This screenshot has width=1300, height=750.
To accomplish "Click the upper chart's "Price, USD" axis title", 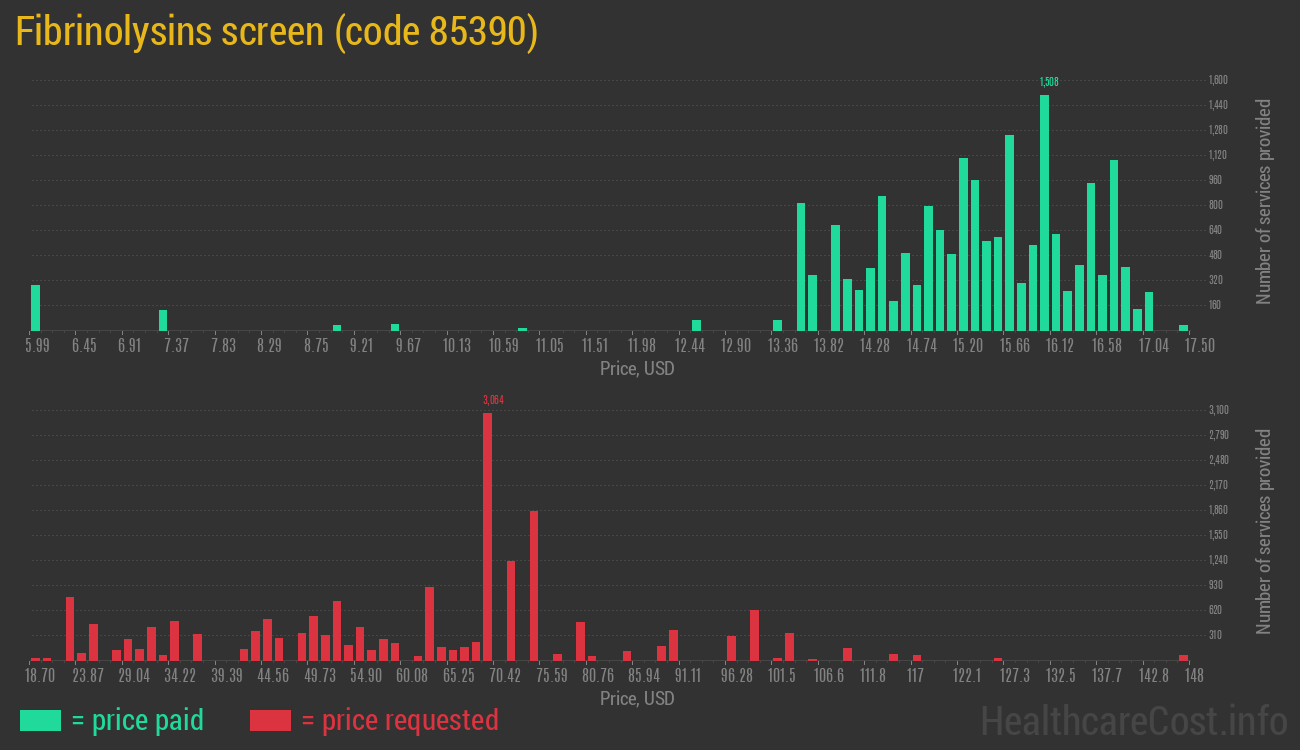I will [637, 369].
